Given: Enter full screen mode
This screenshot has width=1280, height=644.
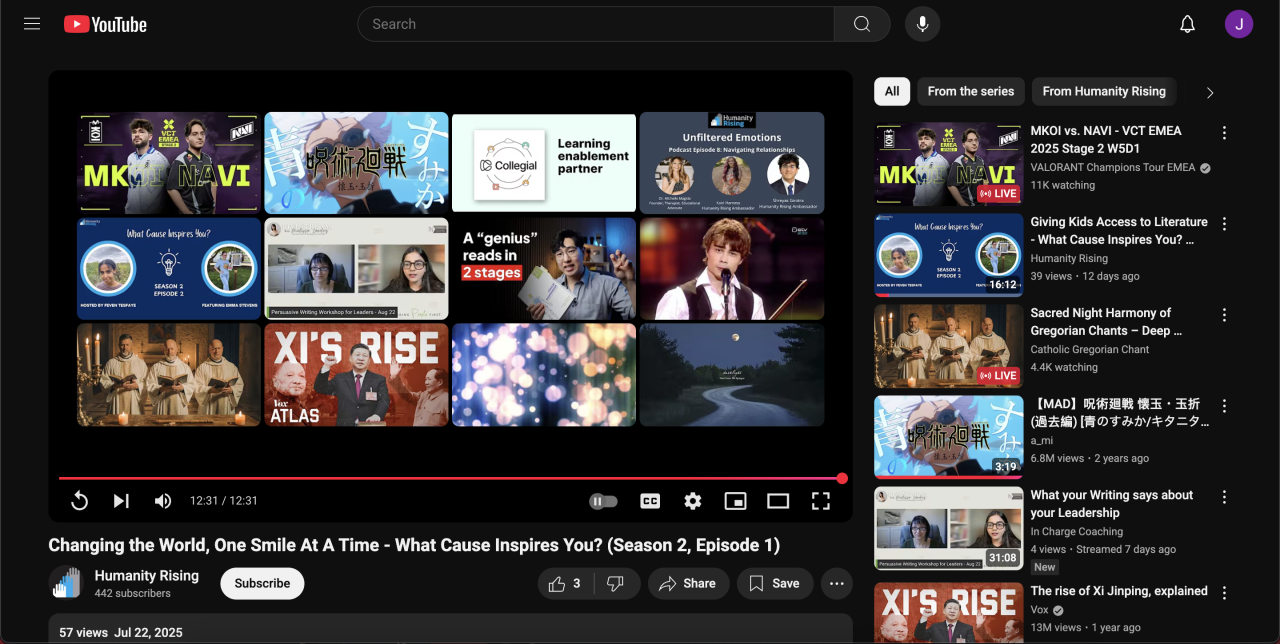Looking at the screenshot, I should (x=821, y=501).
